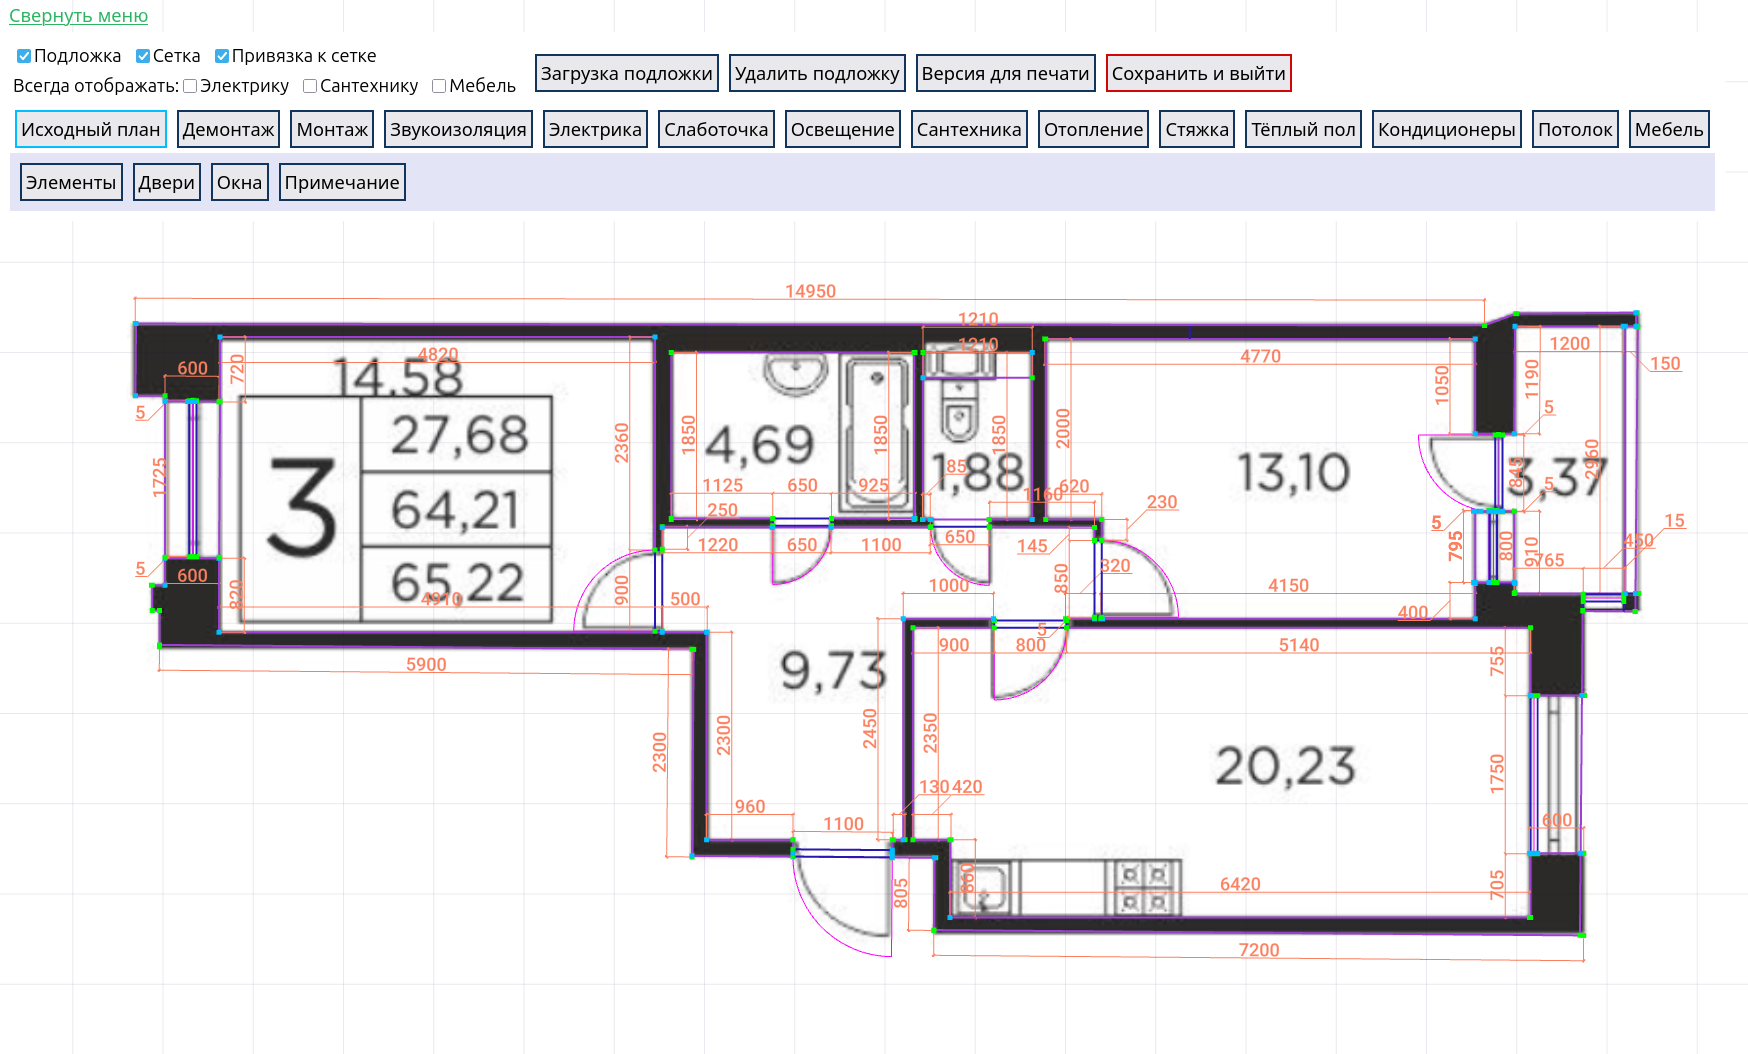Select the 9,73 hallway area label
The width and height of the screenshot is (1748, 1054).
click(833, 670)
